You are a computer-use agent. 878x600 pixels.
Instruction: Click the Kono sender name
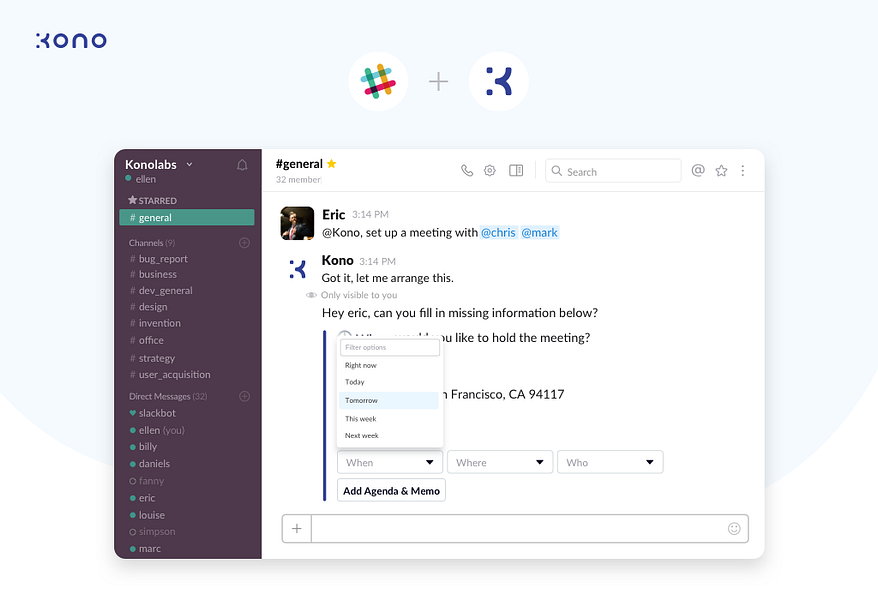click(338, 261)
